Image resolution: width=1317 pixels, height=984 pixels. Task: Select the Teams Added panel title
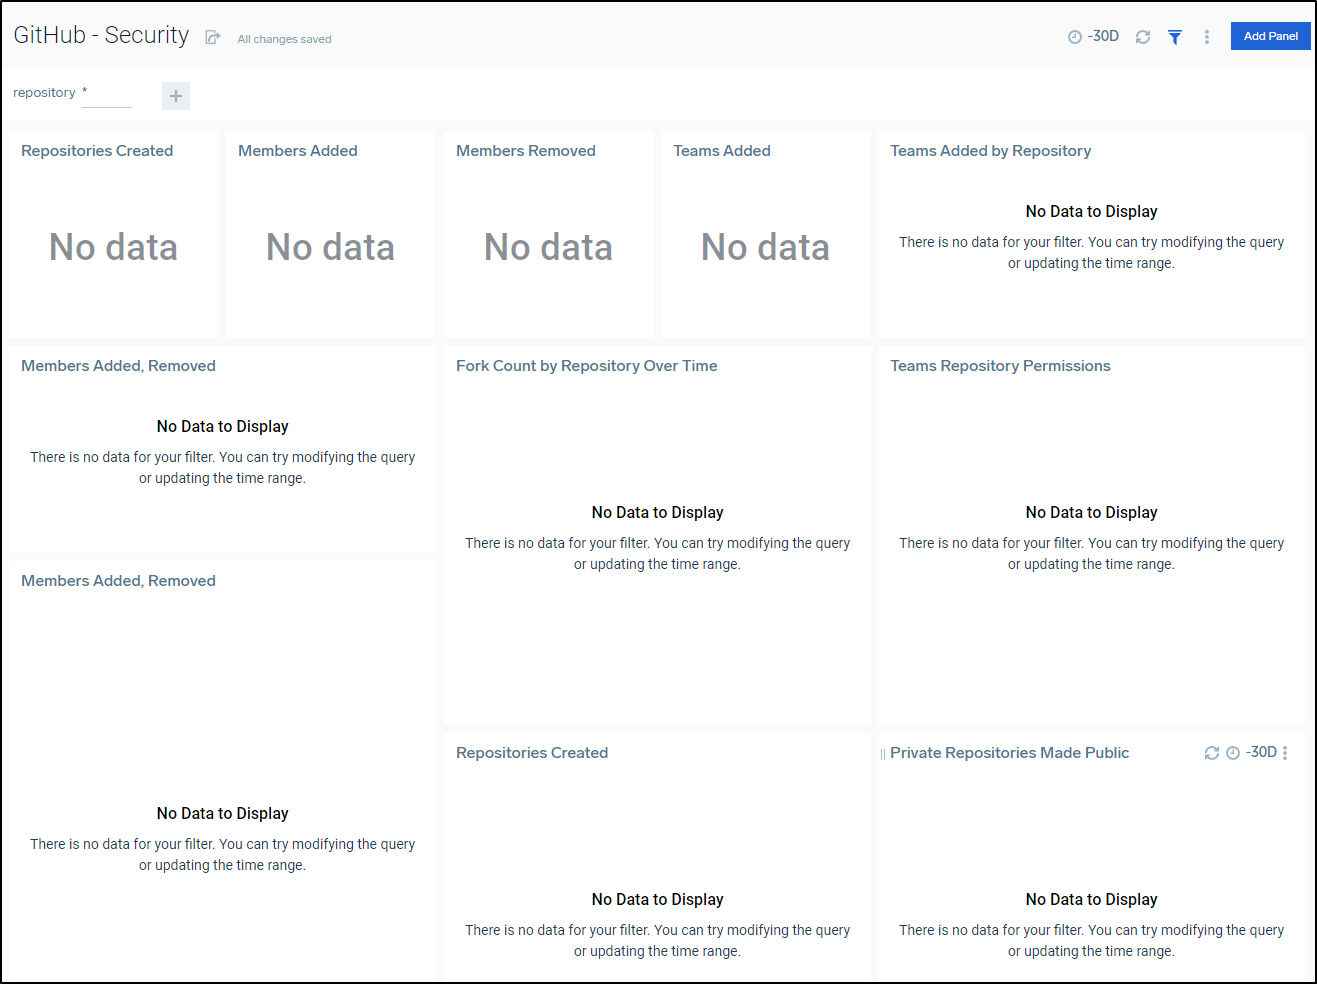(722, 151)
